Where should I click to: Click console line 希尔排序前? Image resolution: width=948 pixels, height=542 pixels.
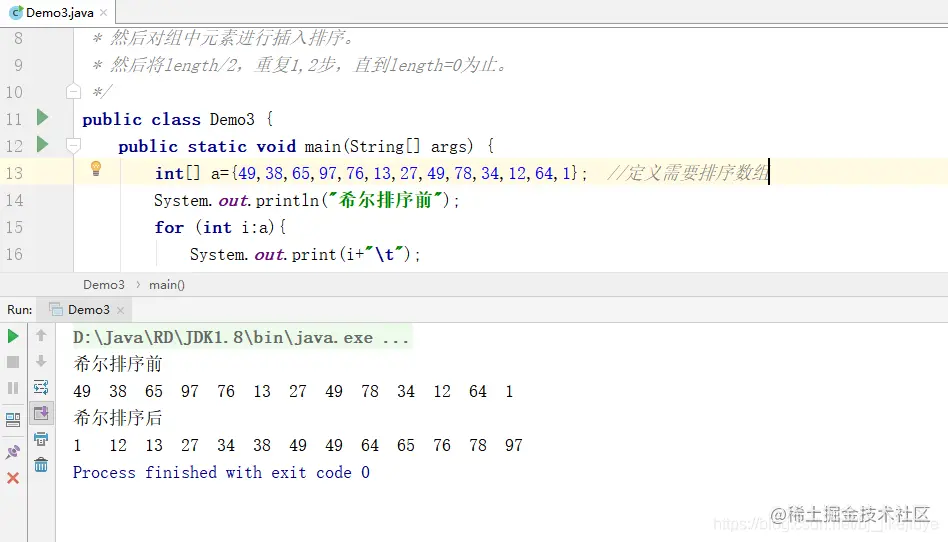pyautogui.click(x=118, y=364)
